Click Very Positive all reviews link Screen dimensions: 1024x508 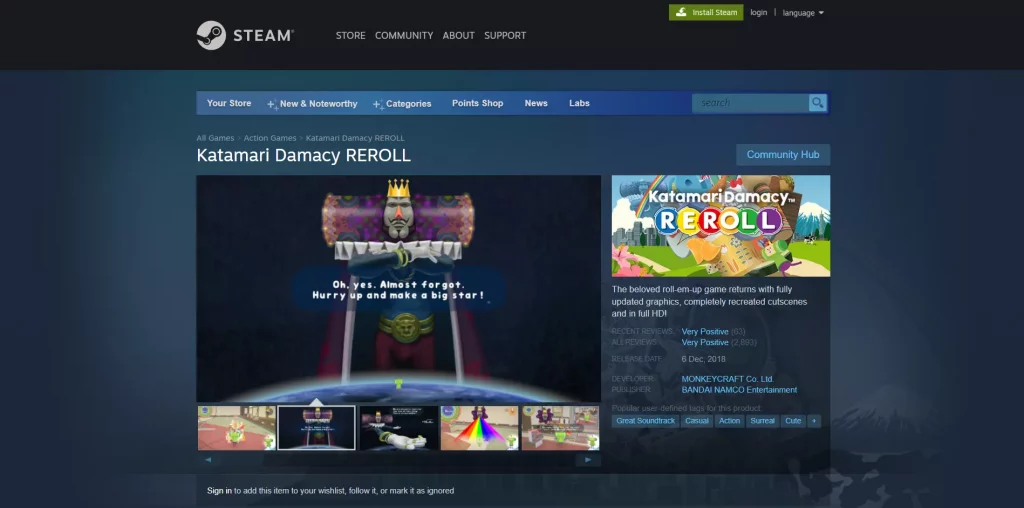coord(705,342)
